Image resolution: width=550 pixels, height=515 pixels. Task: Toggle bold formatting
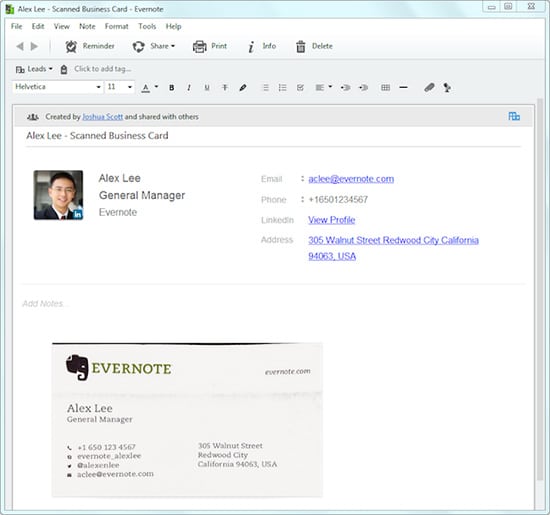172,88
